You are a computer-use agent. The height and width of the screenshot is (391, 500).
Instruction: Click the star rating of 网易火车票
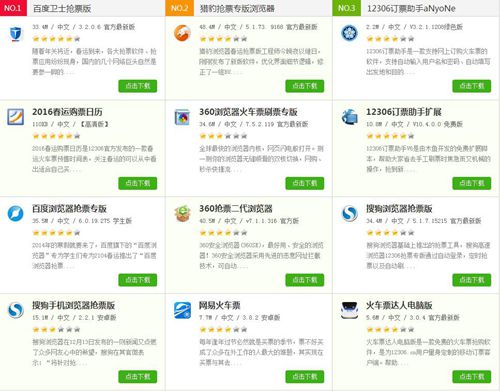pos(223,329)
